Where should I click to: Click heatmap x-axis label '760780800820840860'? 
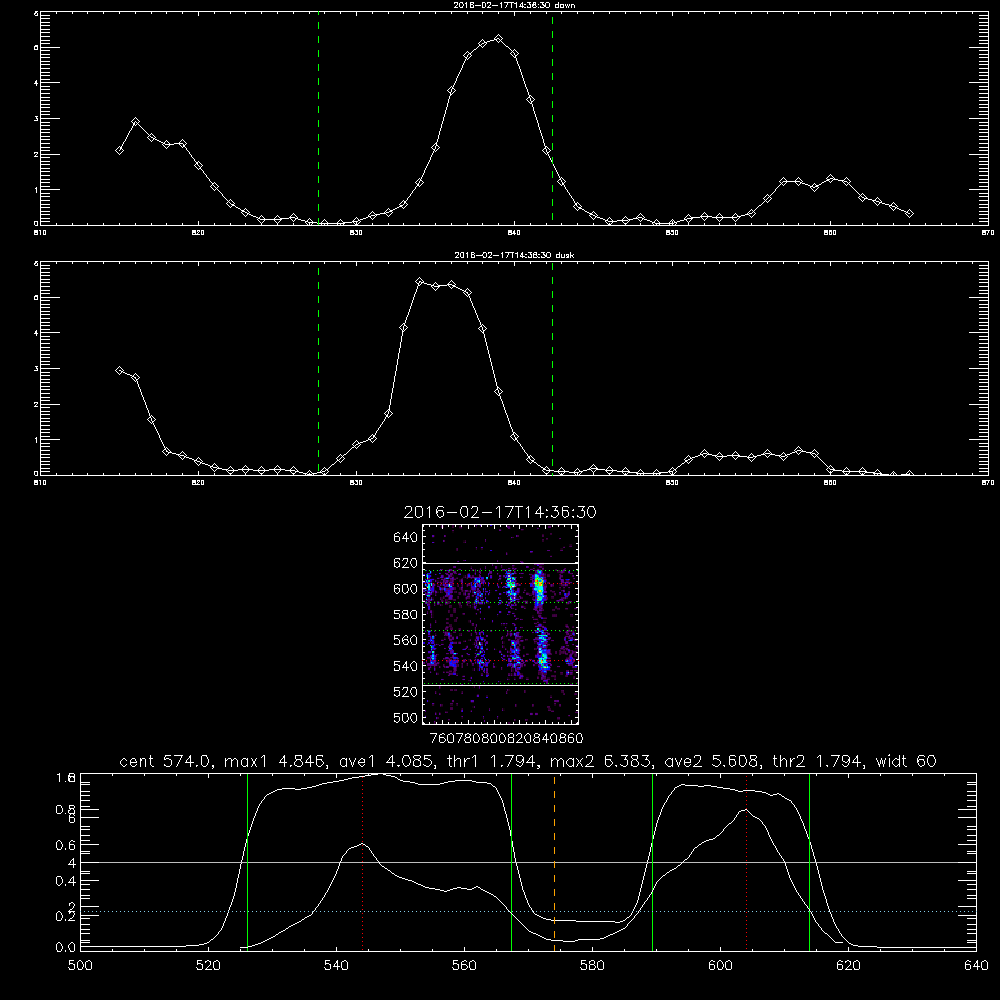pos(506,738)
